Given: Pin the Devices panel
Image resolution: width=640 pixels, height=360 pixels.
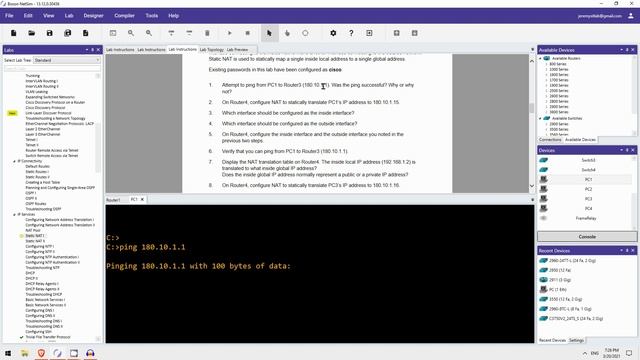Looking at the screenshot, I should coord(627,150).
